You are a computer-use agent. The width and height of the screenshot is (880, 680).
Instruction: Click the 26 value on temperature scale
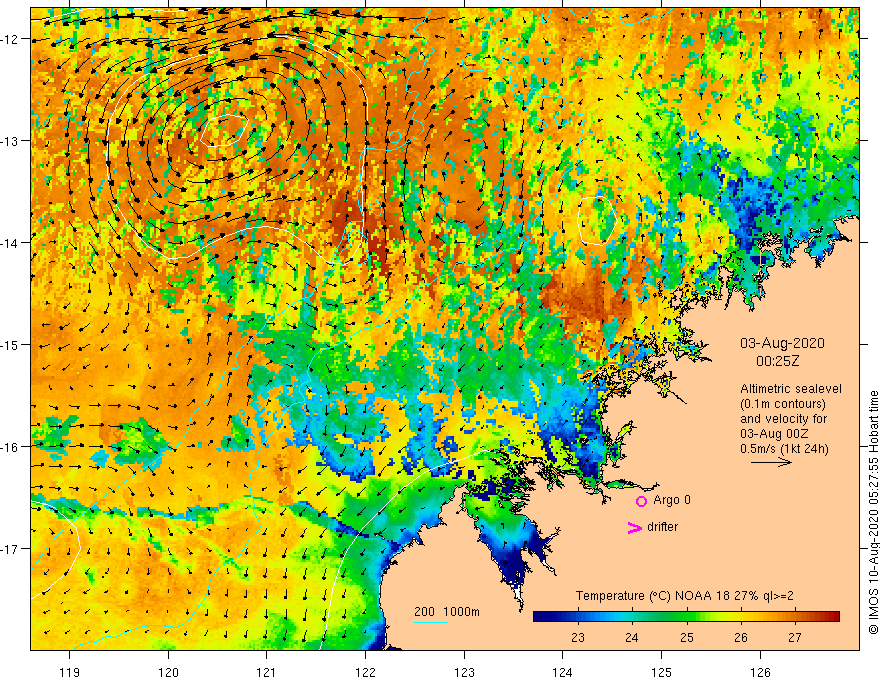[741, 638]
